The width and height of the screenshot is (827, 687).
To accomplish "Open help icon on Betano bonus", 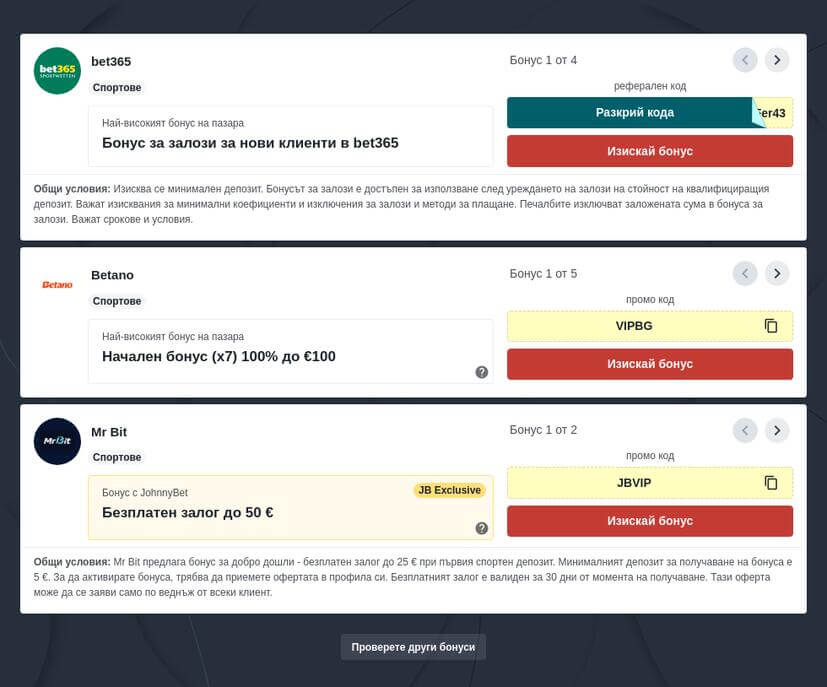I will click(482, 372).
